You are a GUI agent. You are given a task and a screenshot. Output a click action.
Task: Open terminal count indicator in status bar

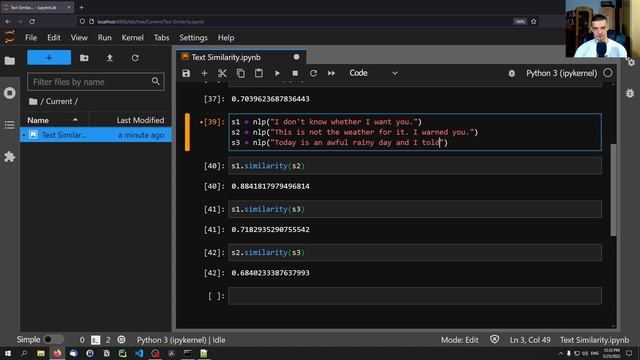point(96,340)
